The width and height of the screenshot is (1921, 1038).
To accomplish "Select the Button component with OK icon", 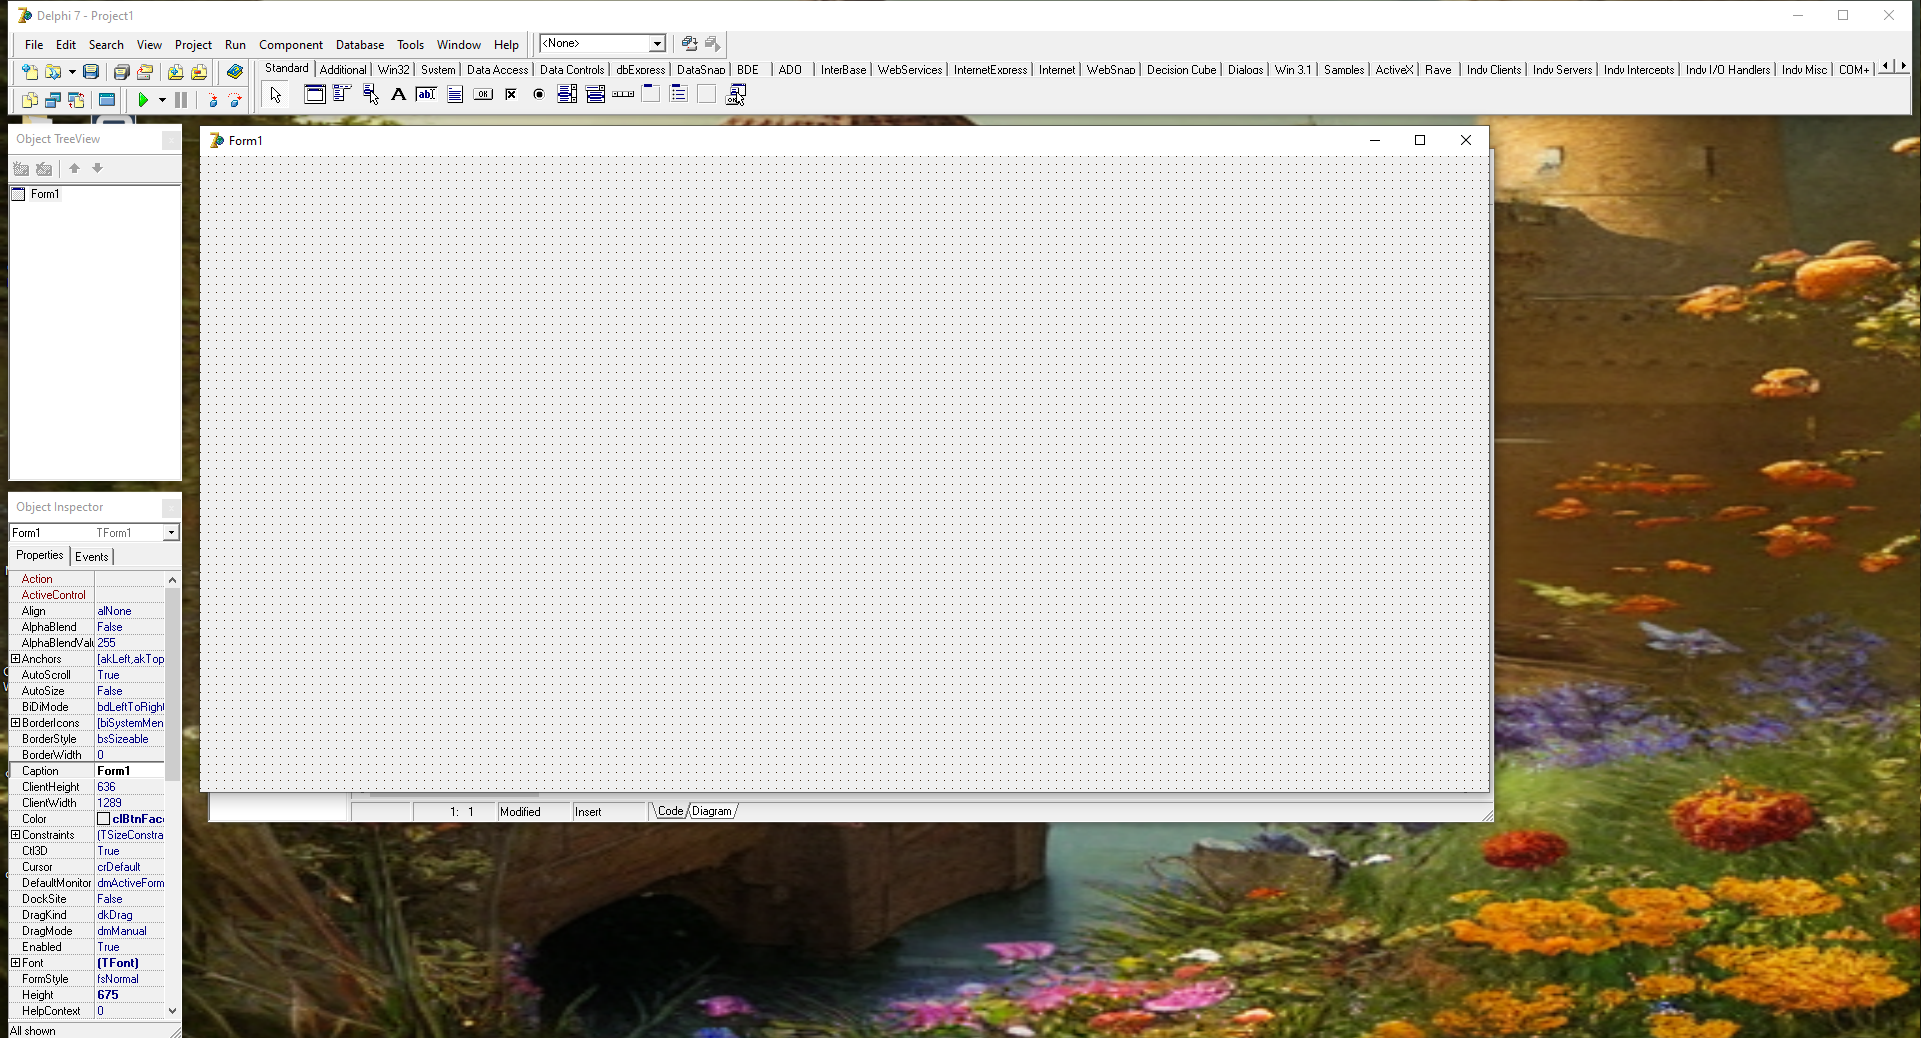I will [x=483, y=94].
